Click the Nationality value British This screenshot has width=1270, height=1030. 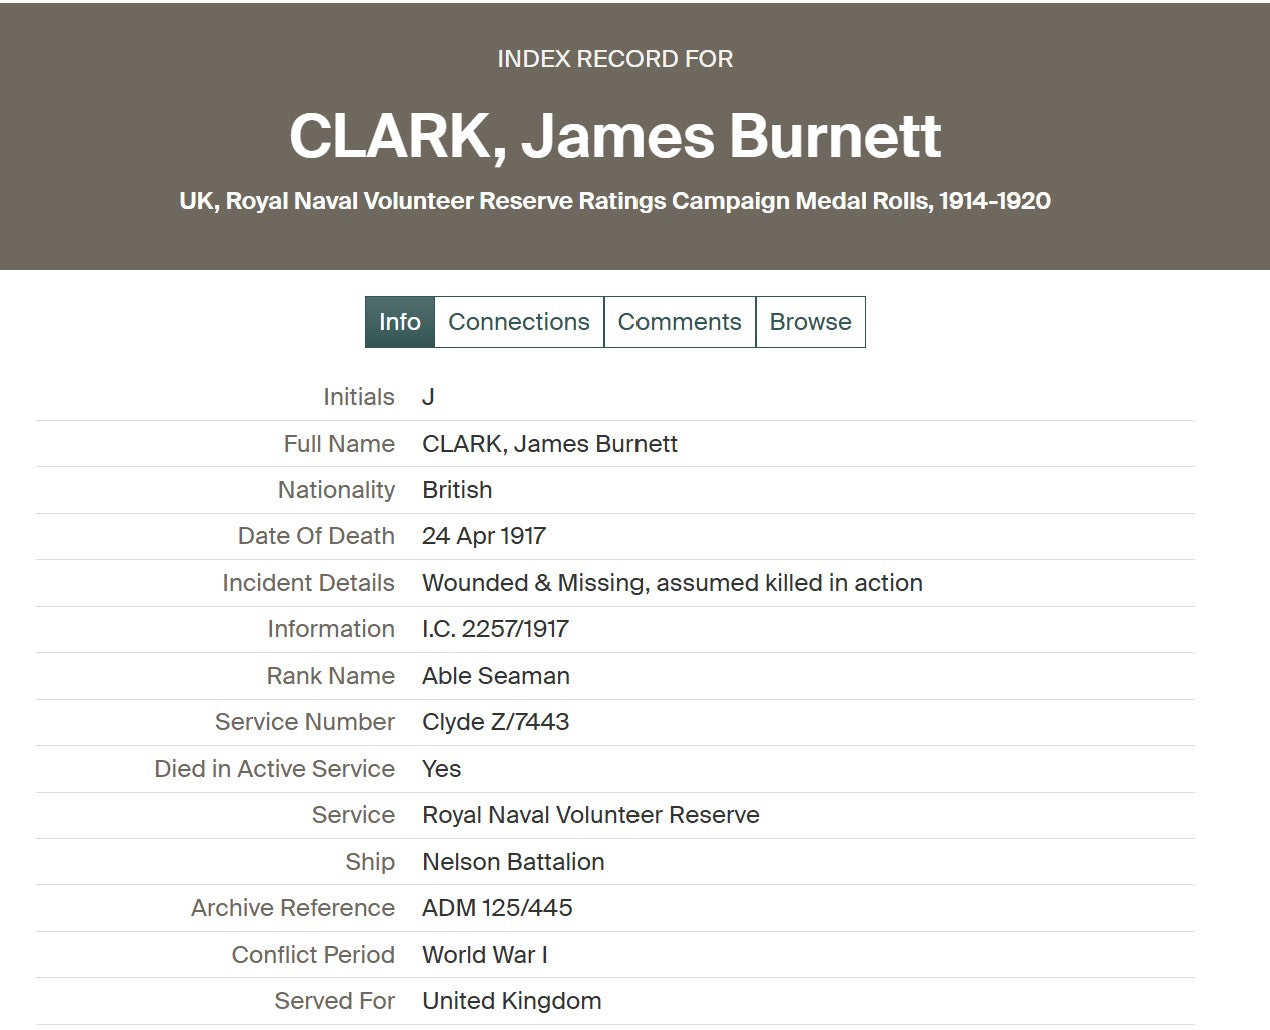point(457,490)
